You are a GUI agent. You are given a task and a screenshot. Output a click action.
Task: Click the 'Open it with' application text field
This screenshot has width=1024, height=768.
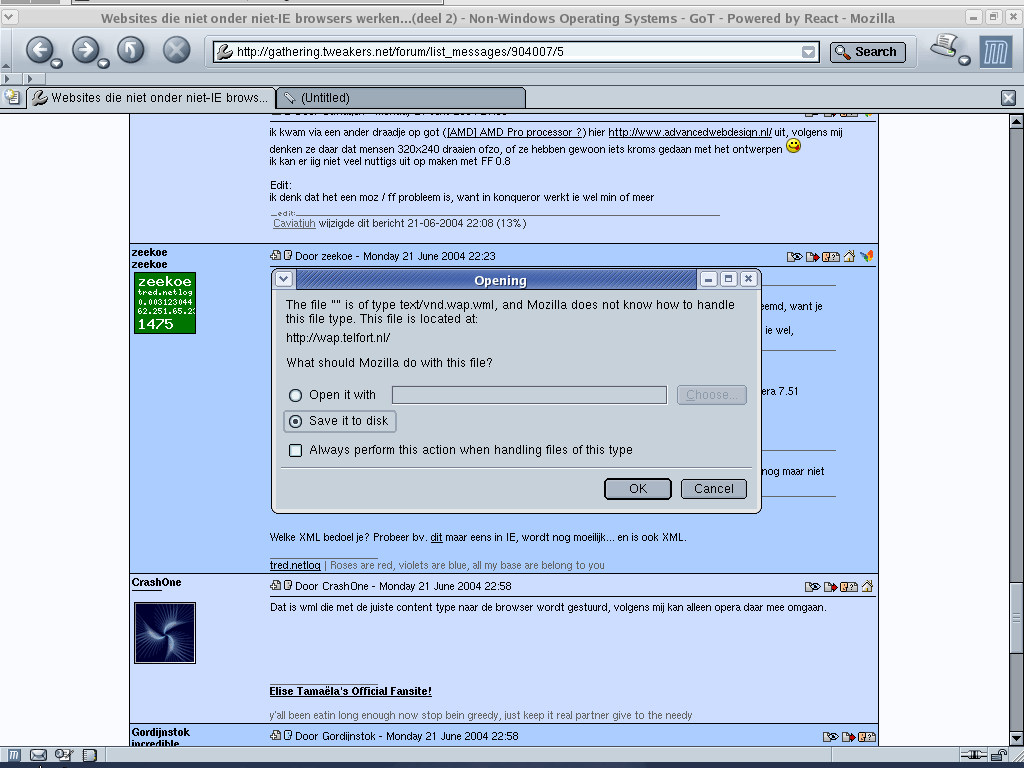point(529,395)
